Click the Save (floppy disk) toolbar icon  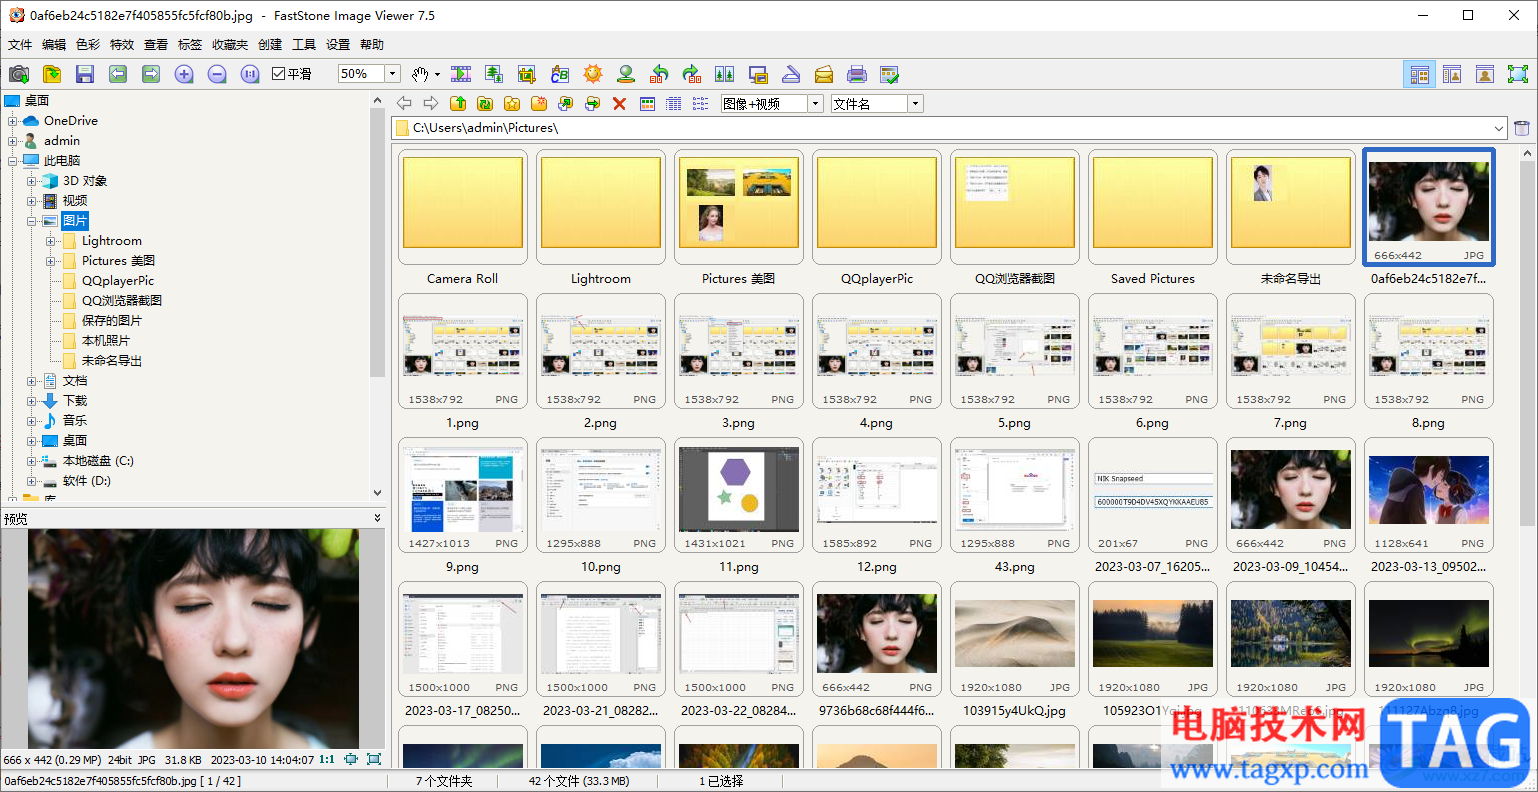85,74
